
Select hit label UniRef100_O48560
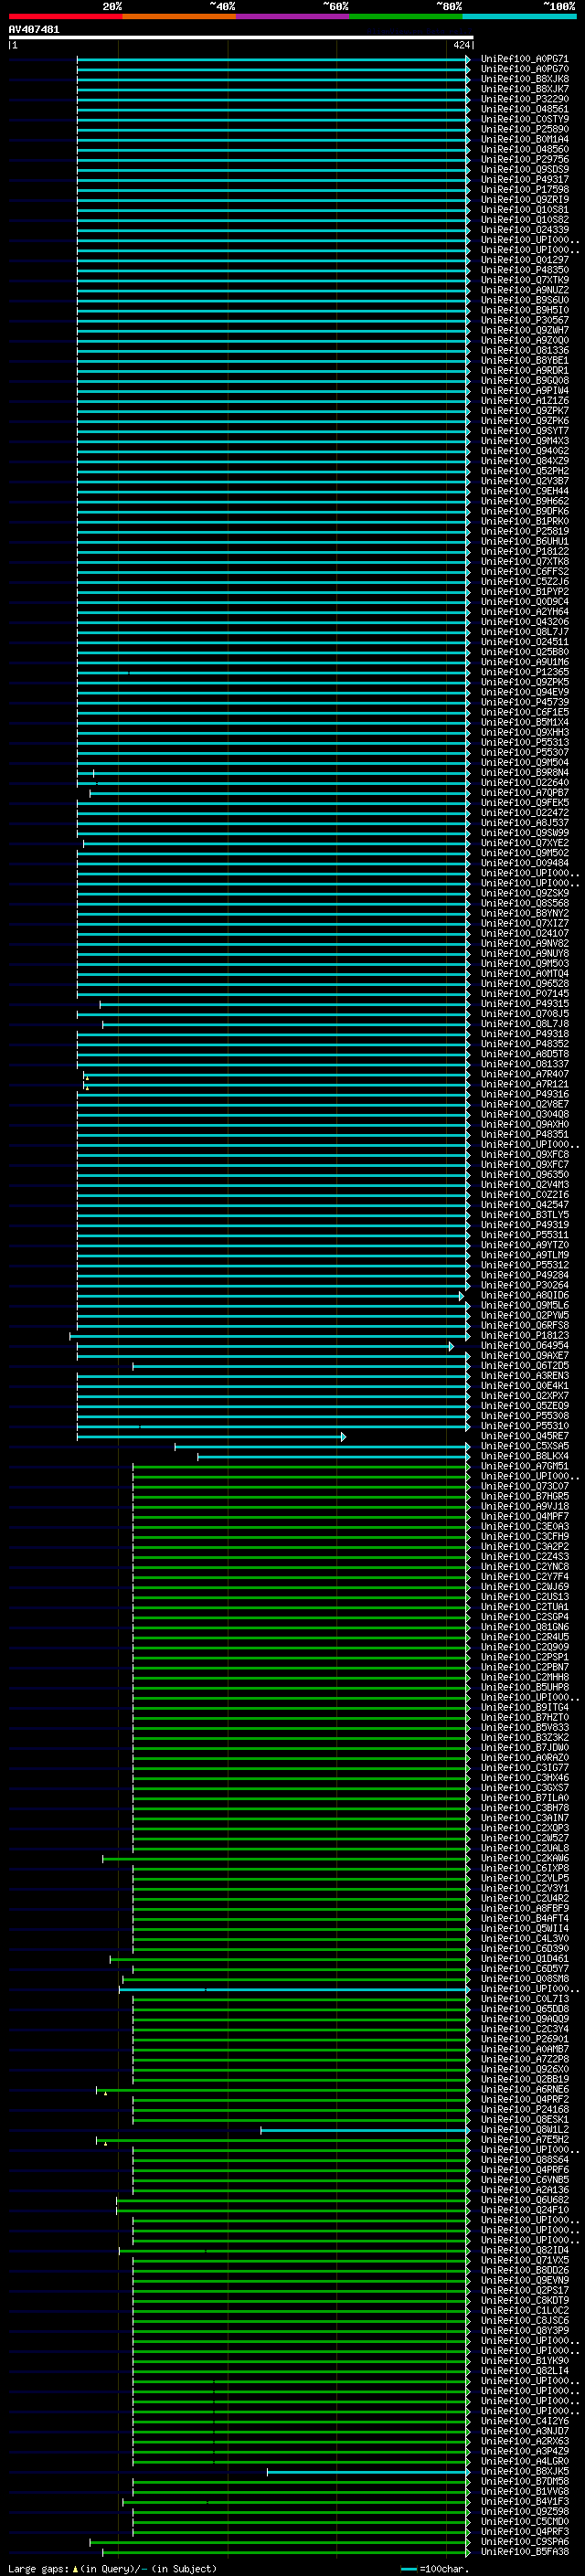tap(525, 149)
